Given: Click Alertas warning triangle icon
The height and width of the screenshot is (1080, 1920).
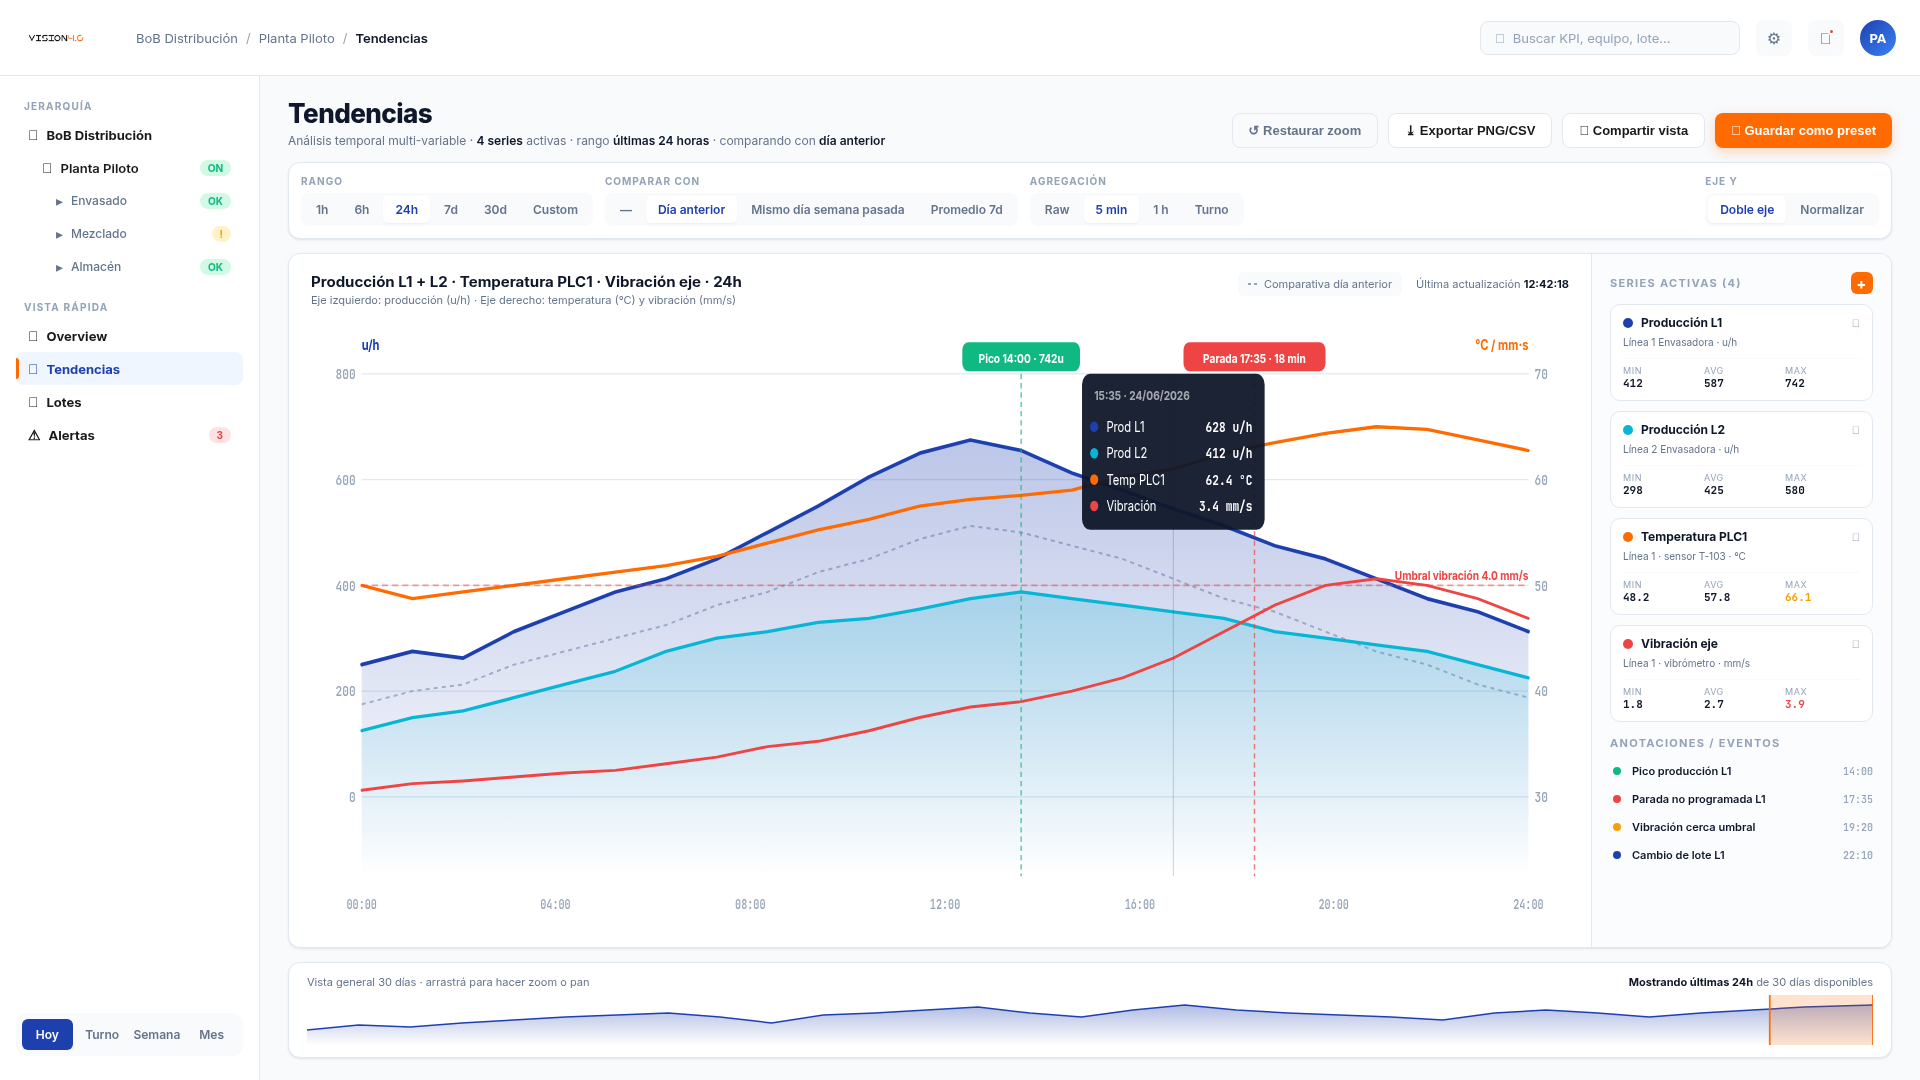Looking at the screenshot, I should 34,435.
